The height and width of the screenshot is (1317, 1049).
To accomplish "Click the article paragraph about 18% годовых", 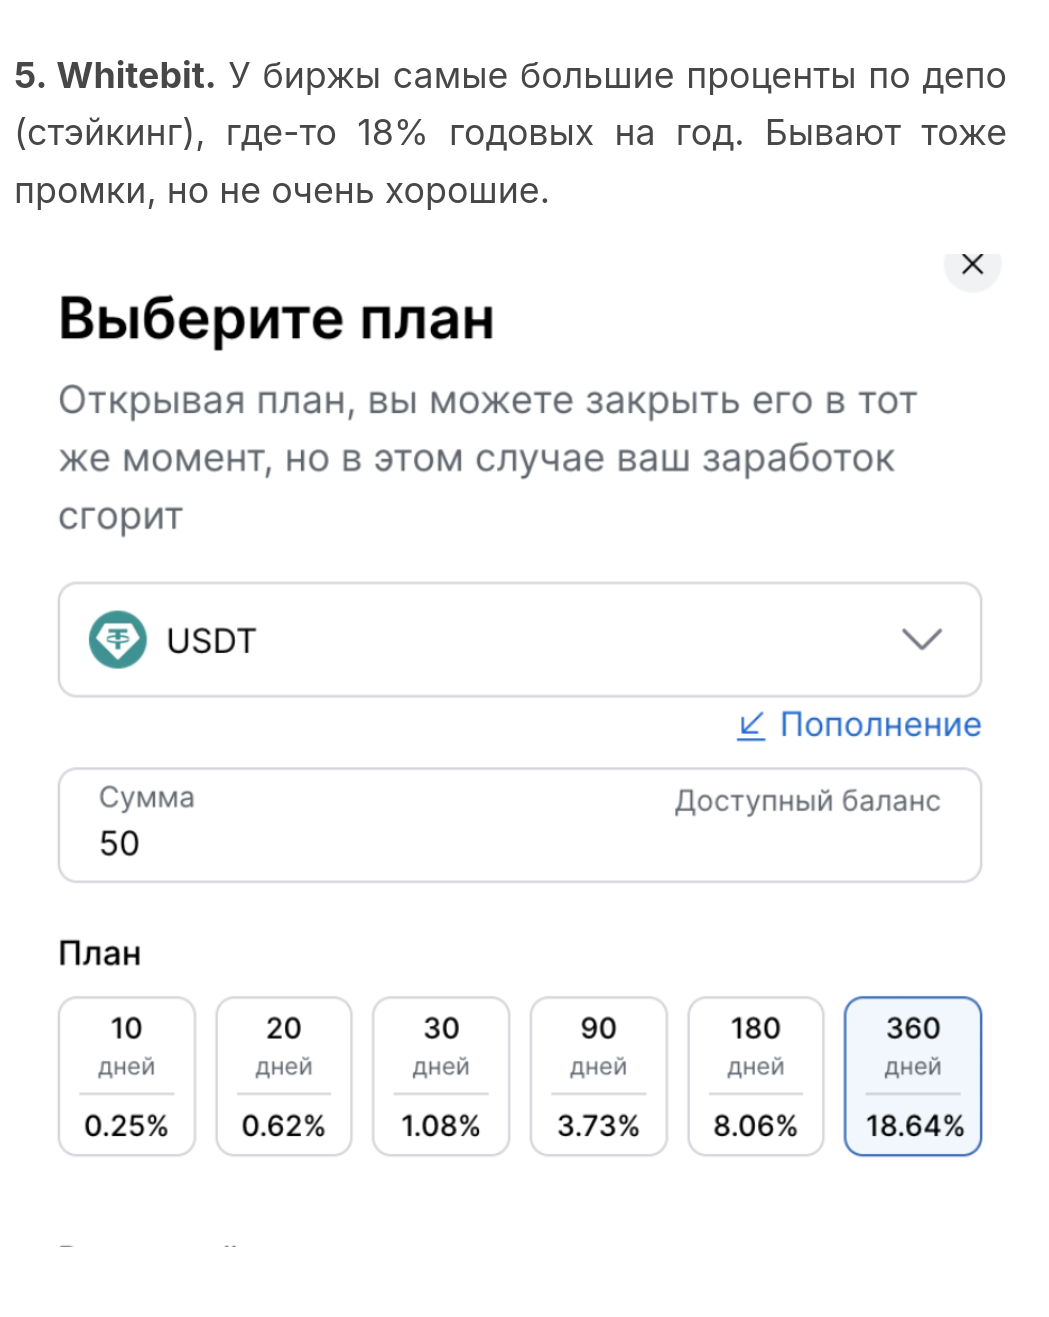I will pyautogui.click(x=510, y=133).
